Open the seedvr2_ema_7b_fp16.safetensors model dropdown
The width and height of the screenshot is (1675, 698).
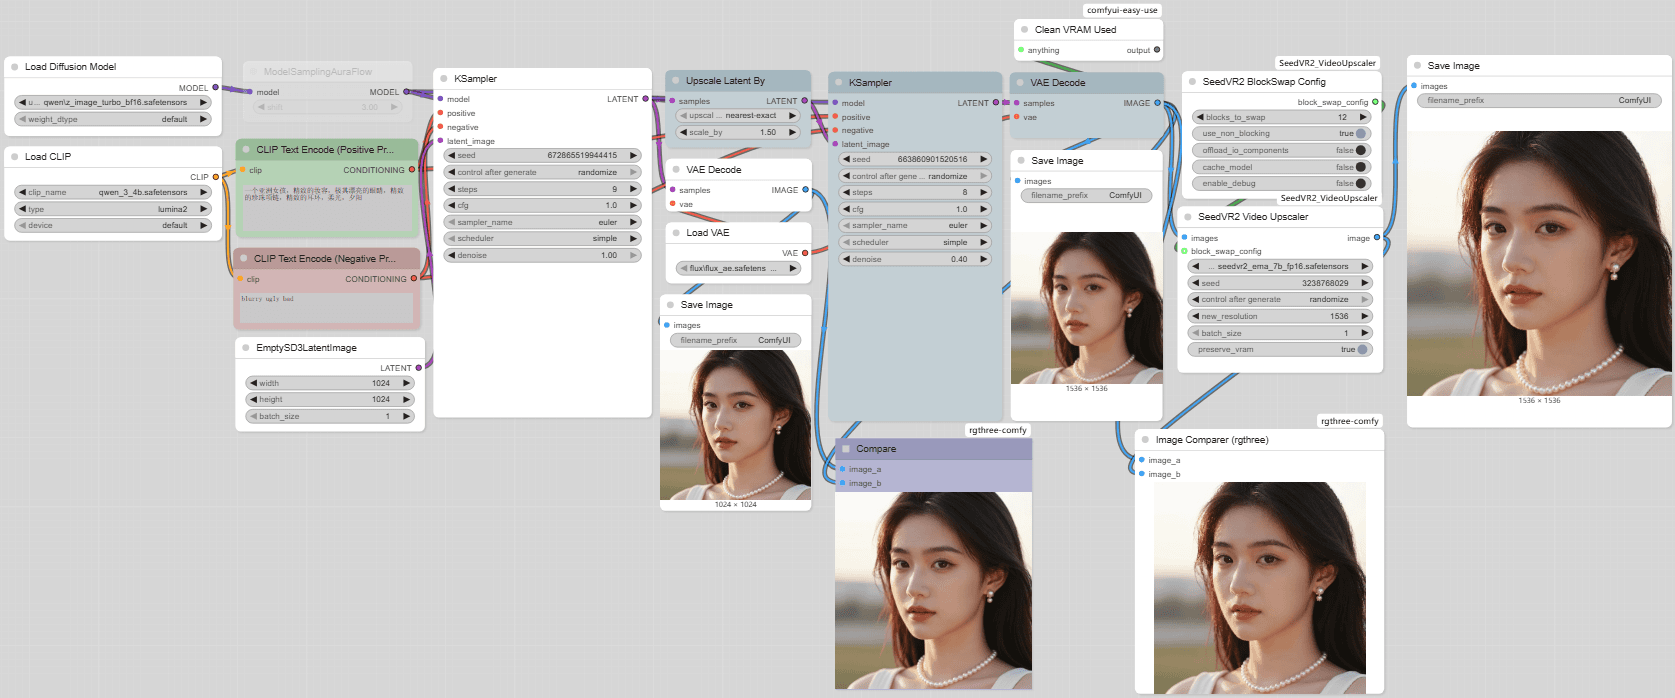tap(1280, 267)
